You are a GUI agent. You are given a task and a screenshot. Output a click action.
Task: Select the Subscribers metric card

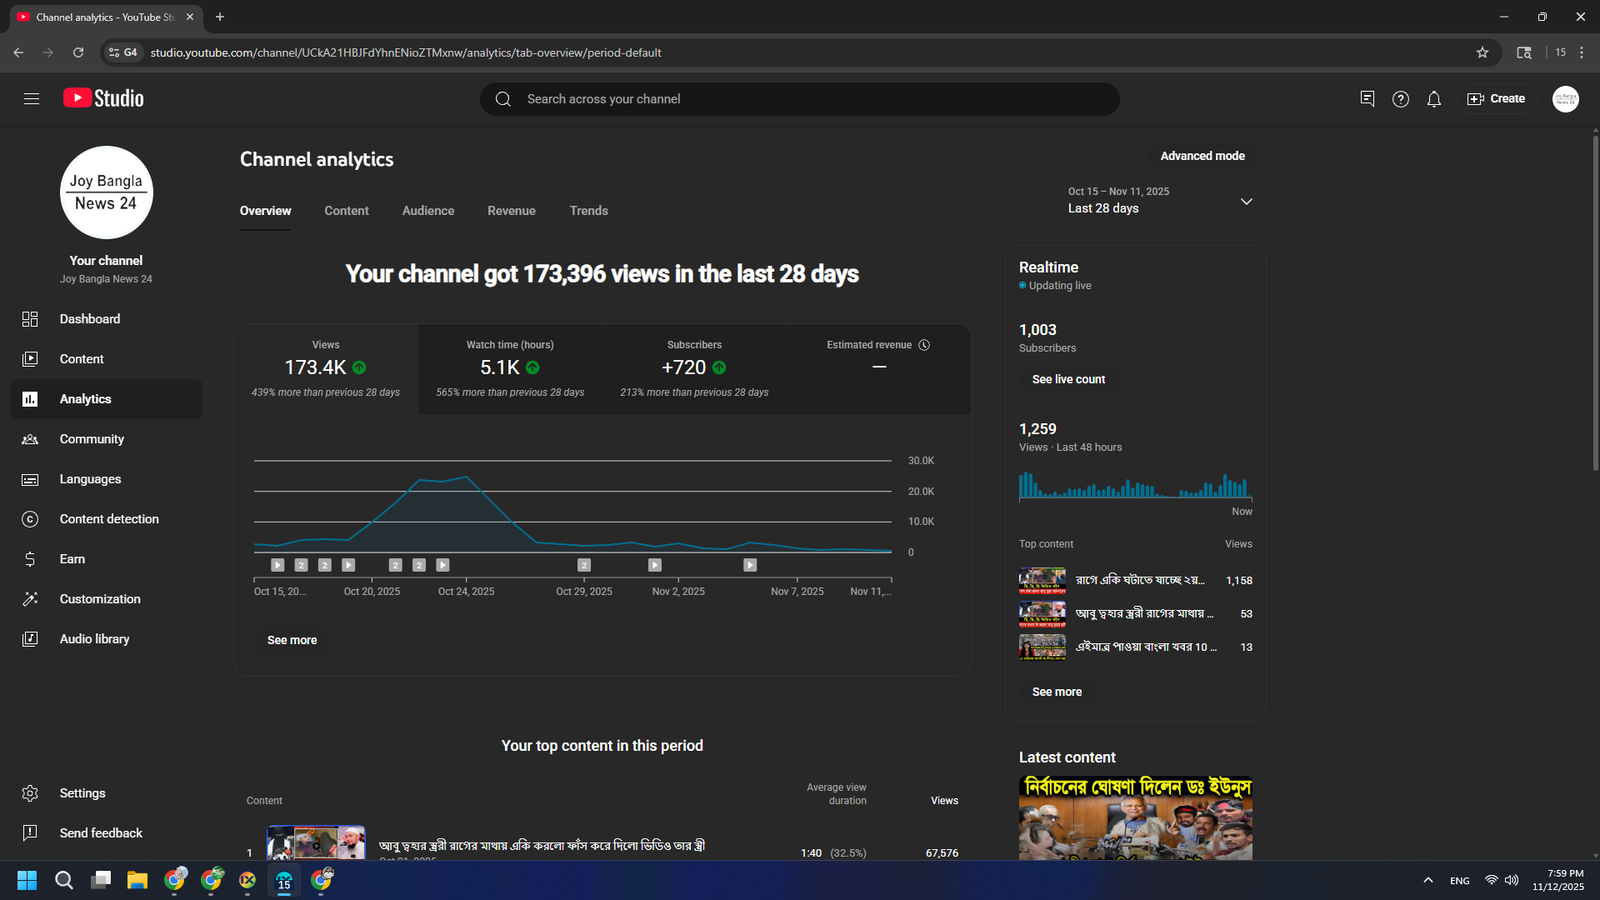[x=694, y=368]
